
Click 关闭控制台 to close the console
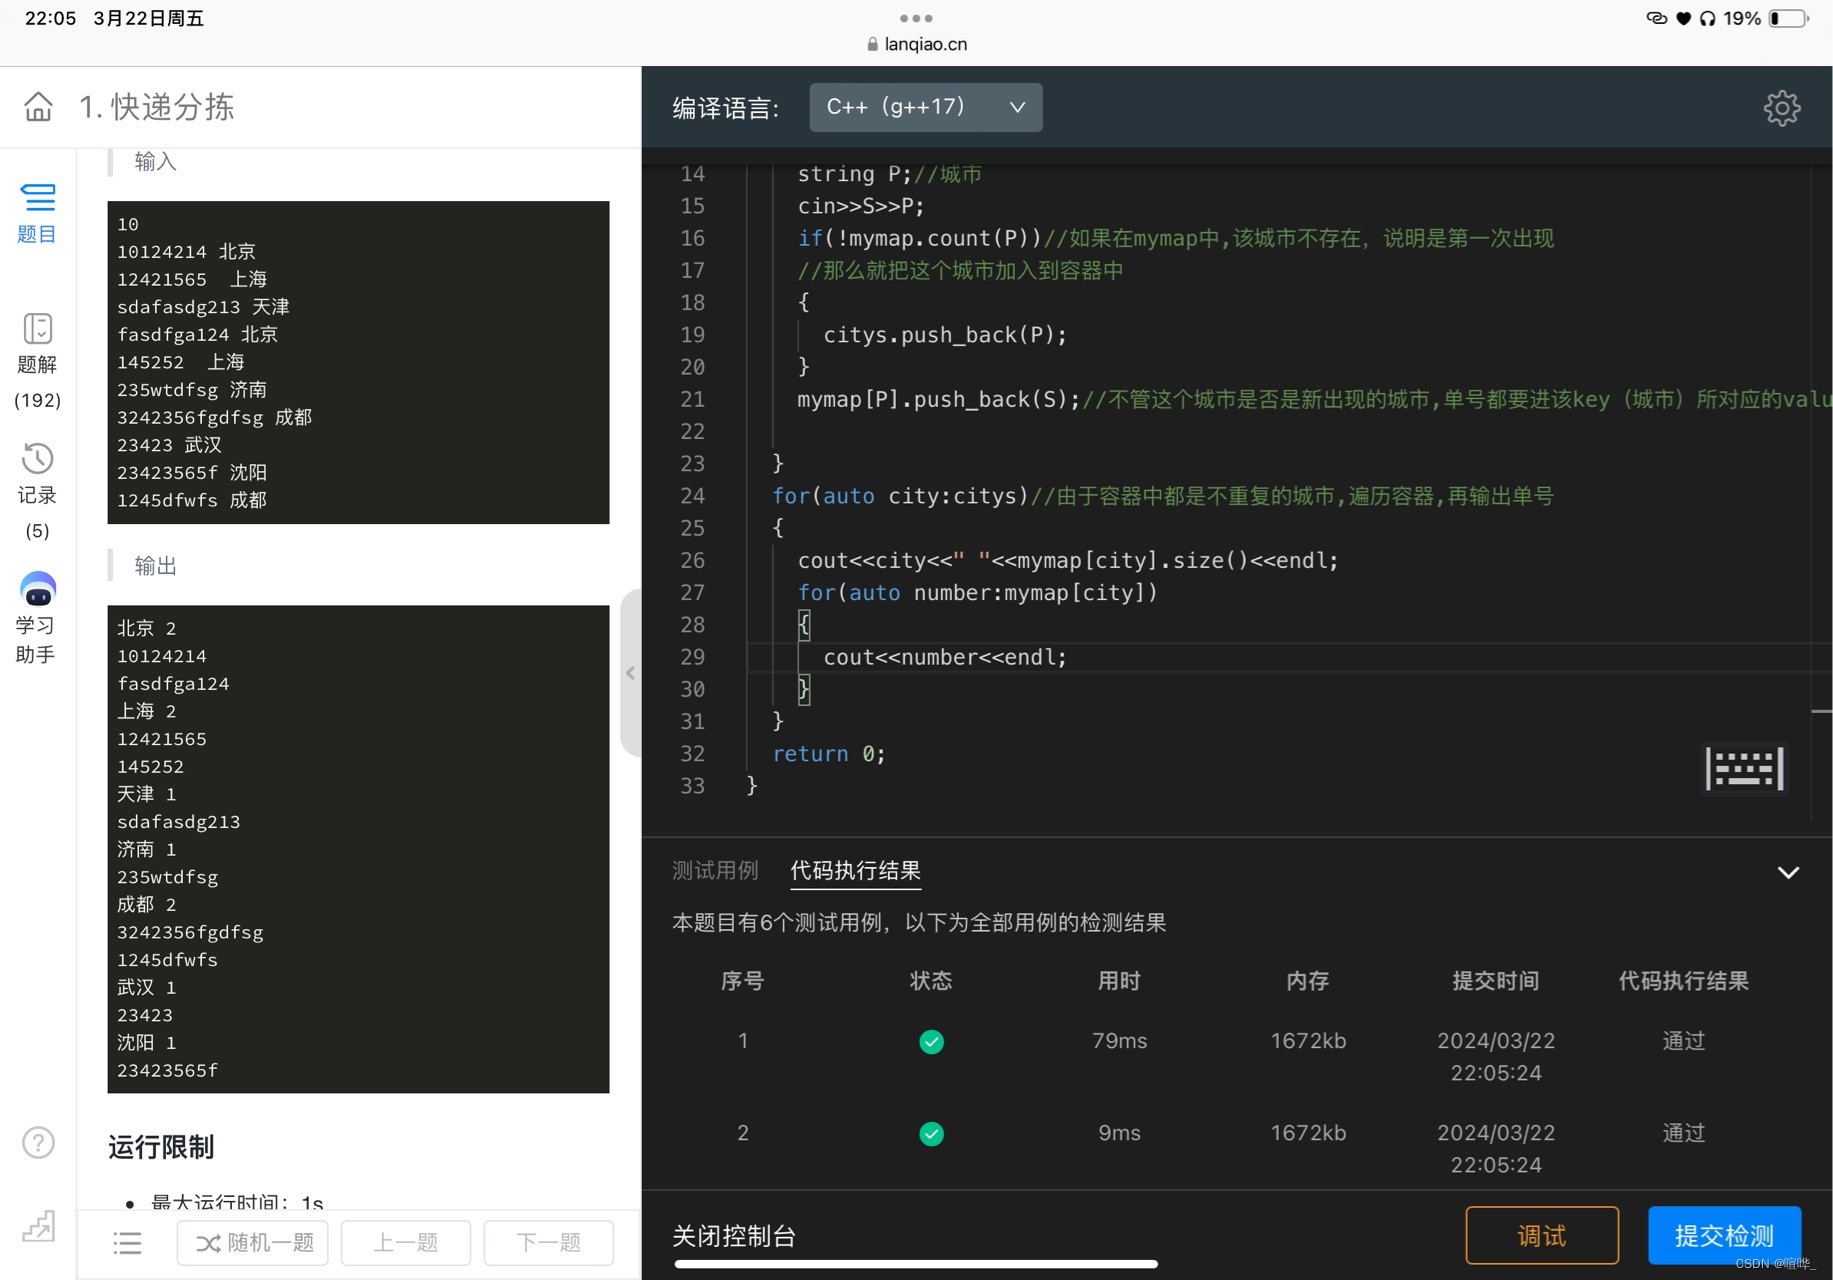pyautogui.click(x=734, y=1236)
